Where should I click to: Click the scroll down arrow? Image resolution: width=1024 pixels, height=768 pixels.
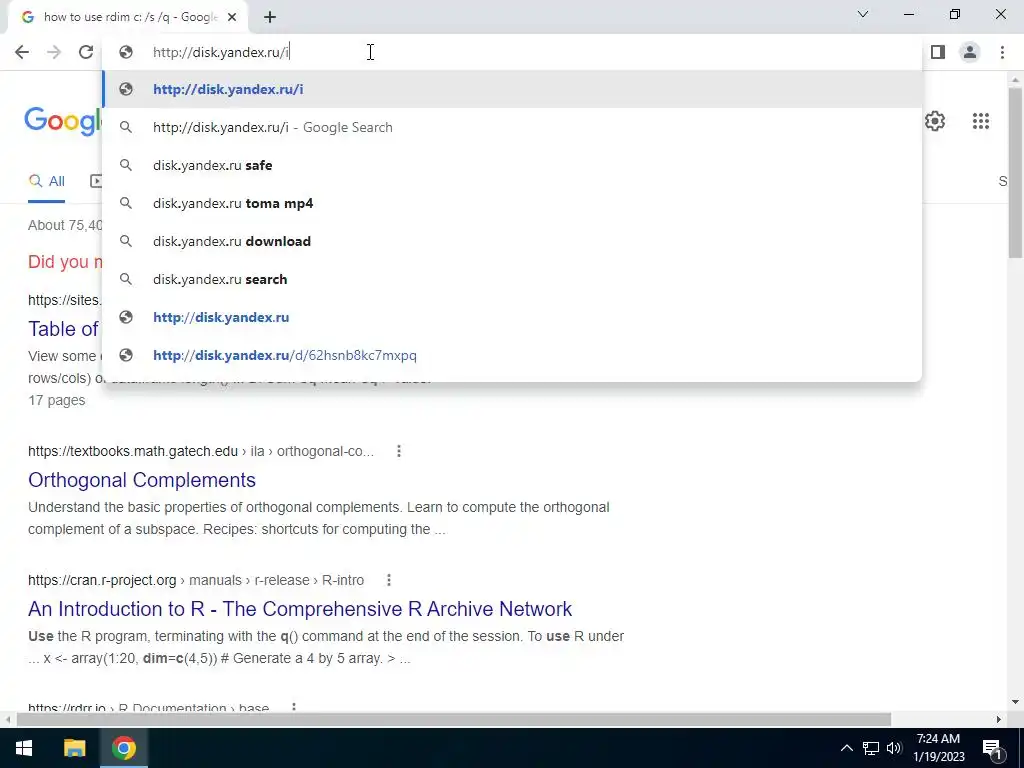tap(1015, 703)
